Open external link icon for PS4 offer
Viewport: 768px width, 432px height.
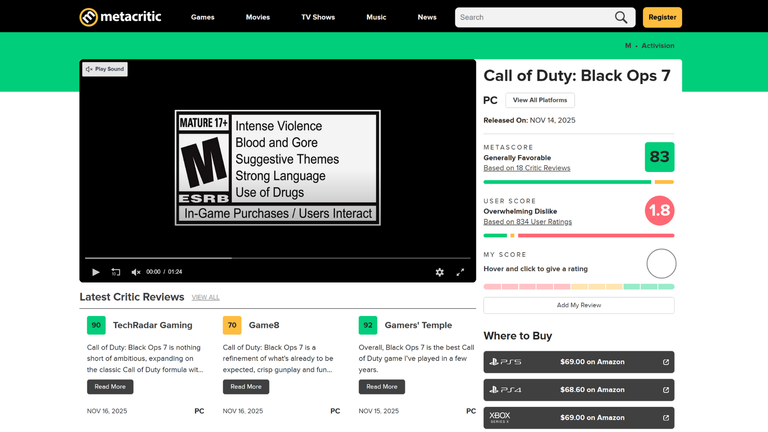pos(666,390)
